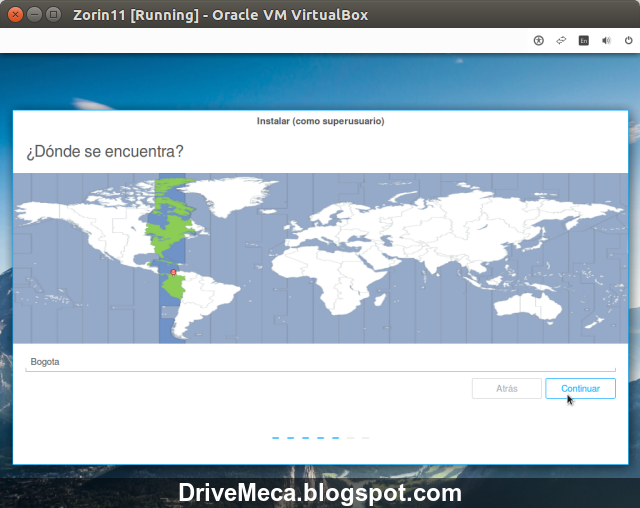
Task: Open the En keyboard layout indicator
Action: pyautogui.click(x=584, y=40)
